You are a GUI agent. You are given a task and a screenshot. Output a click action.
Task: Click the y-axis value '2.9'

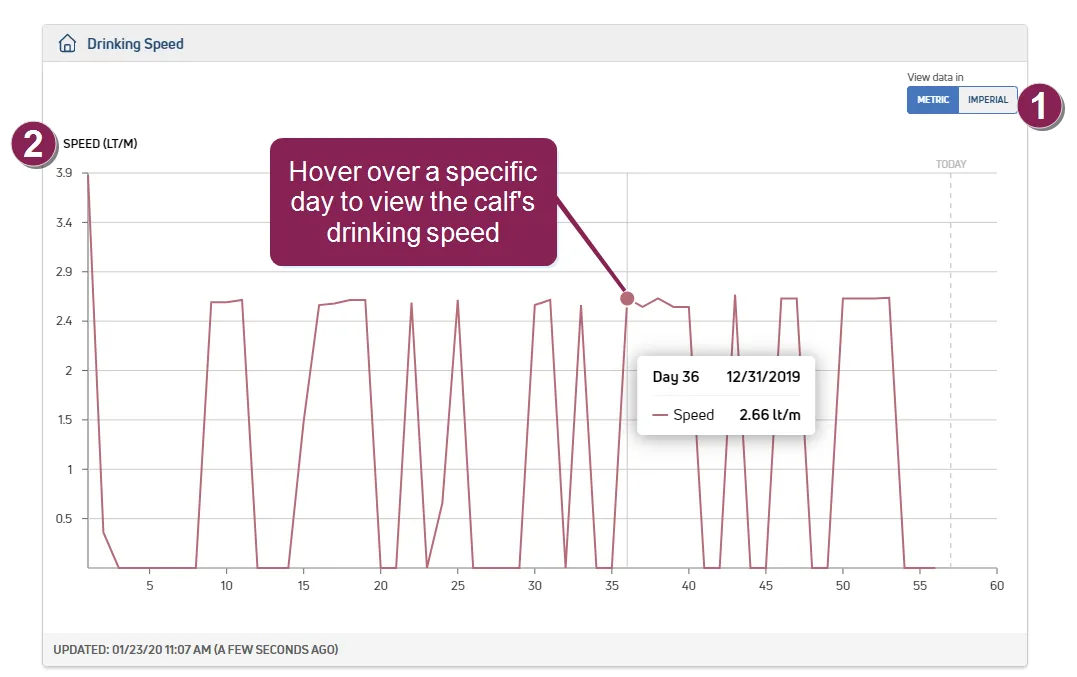pos(64,272)
